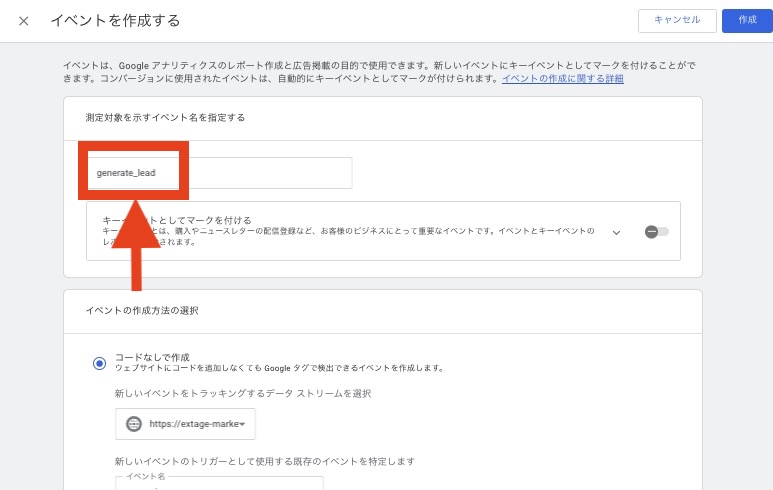
Task: Expand the key event description chevron
Action: coord(616,232)
